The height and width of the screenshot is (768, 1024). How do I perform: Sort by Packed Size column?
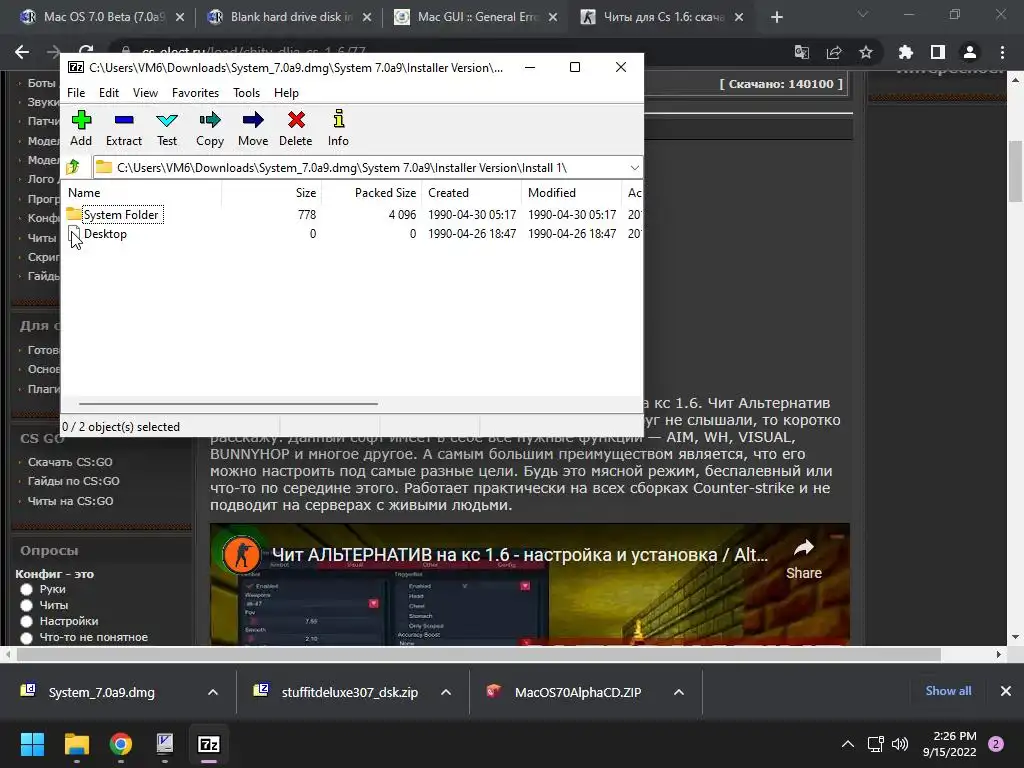coord(371,193)
